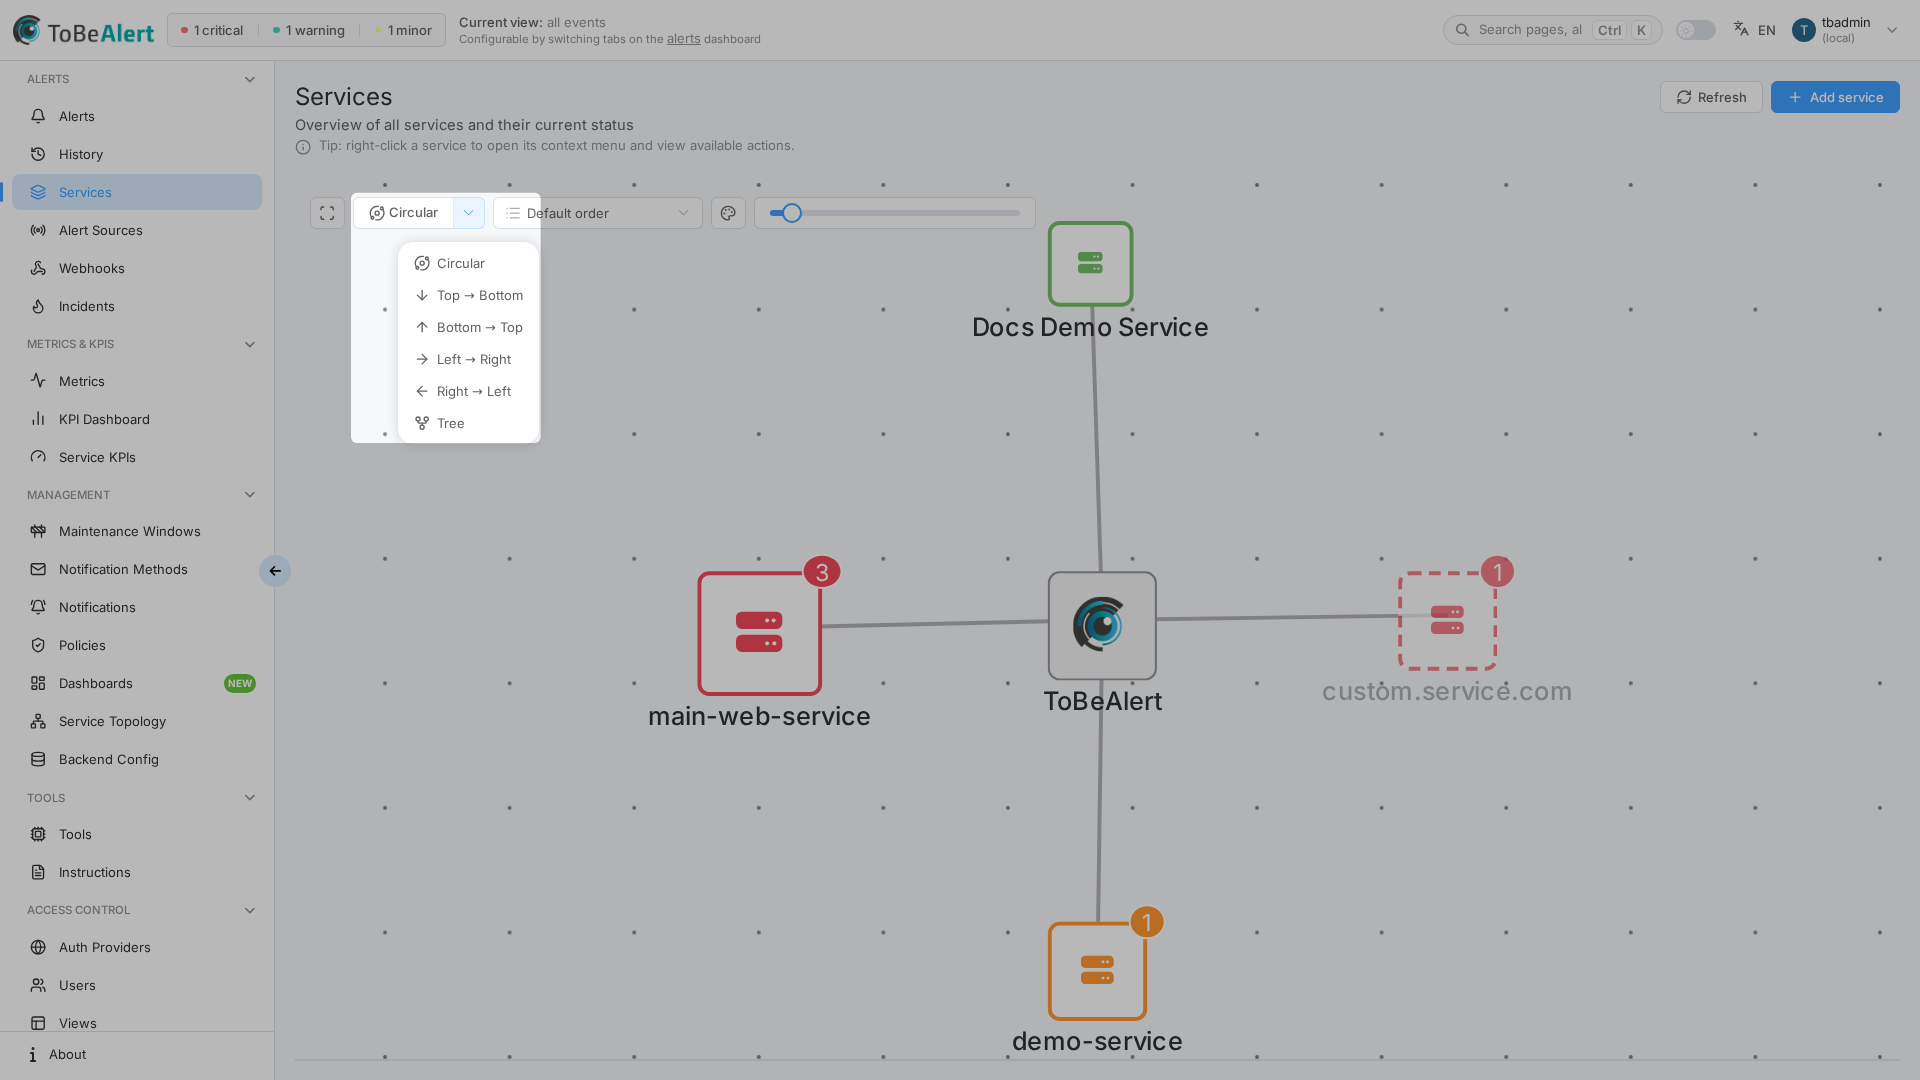
Task: Click the custom.service.com dashed node
Action: click(1447, 621)
